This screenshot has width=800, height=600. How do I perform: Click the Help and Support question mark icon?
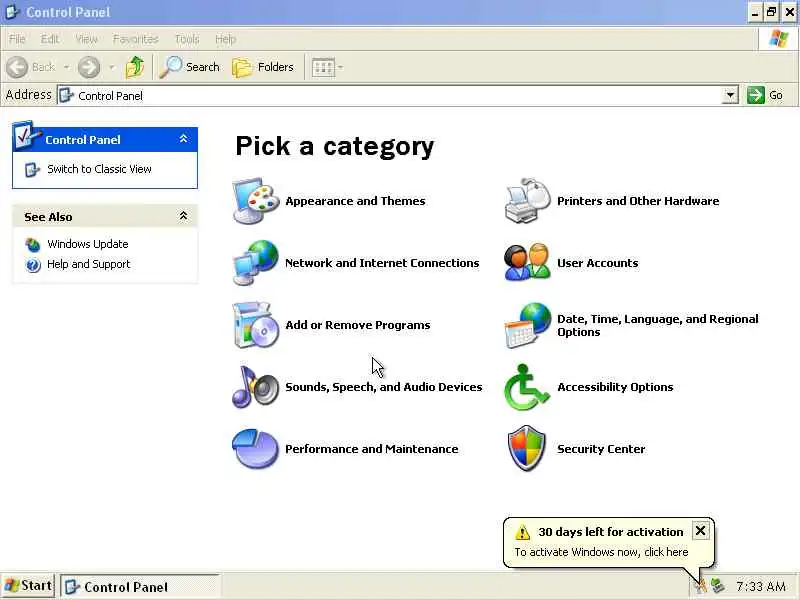pyautogui.click(x=33, y=265)
